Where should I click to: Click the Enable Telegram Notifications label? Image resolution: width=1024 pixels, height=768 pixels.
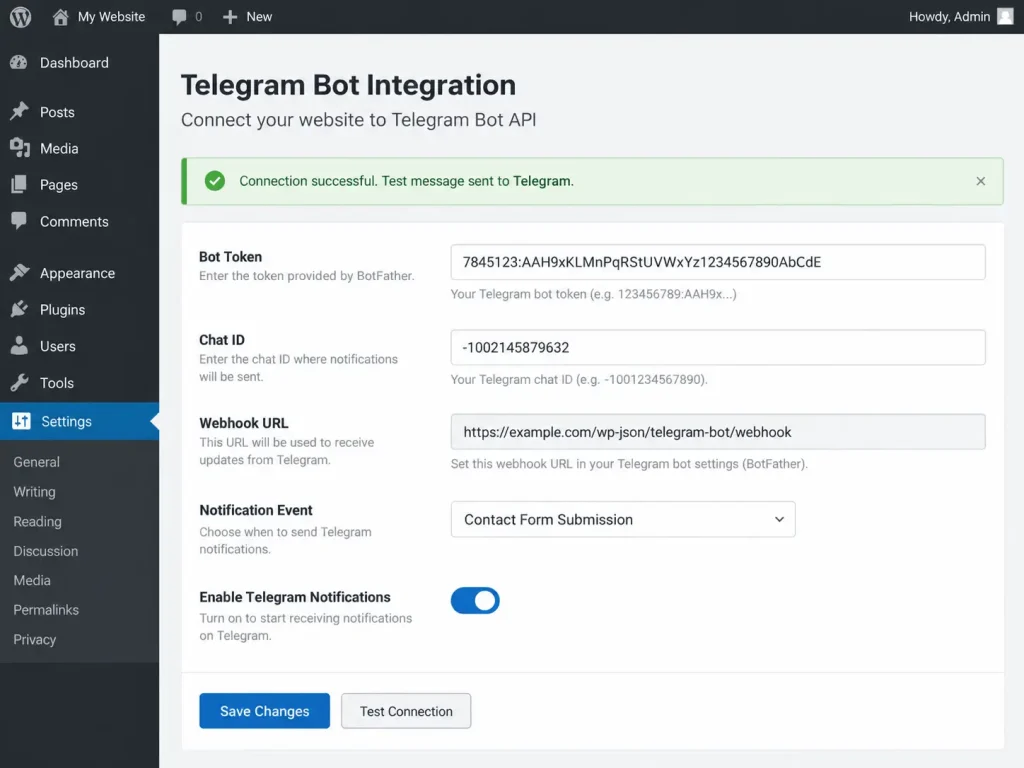(x=295, y=597)
